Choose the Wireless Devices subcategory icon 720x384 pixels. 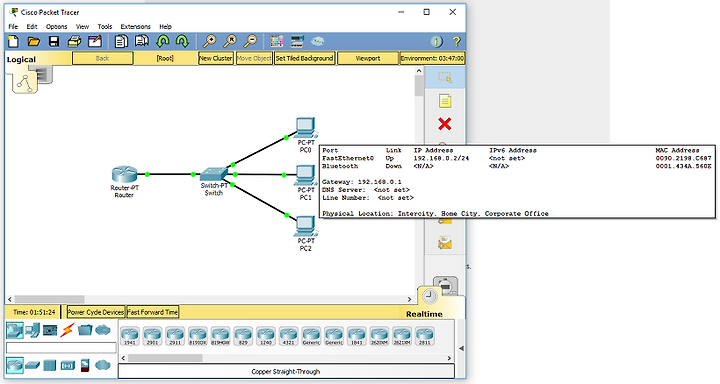point(68,366)
